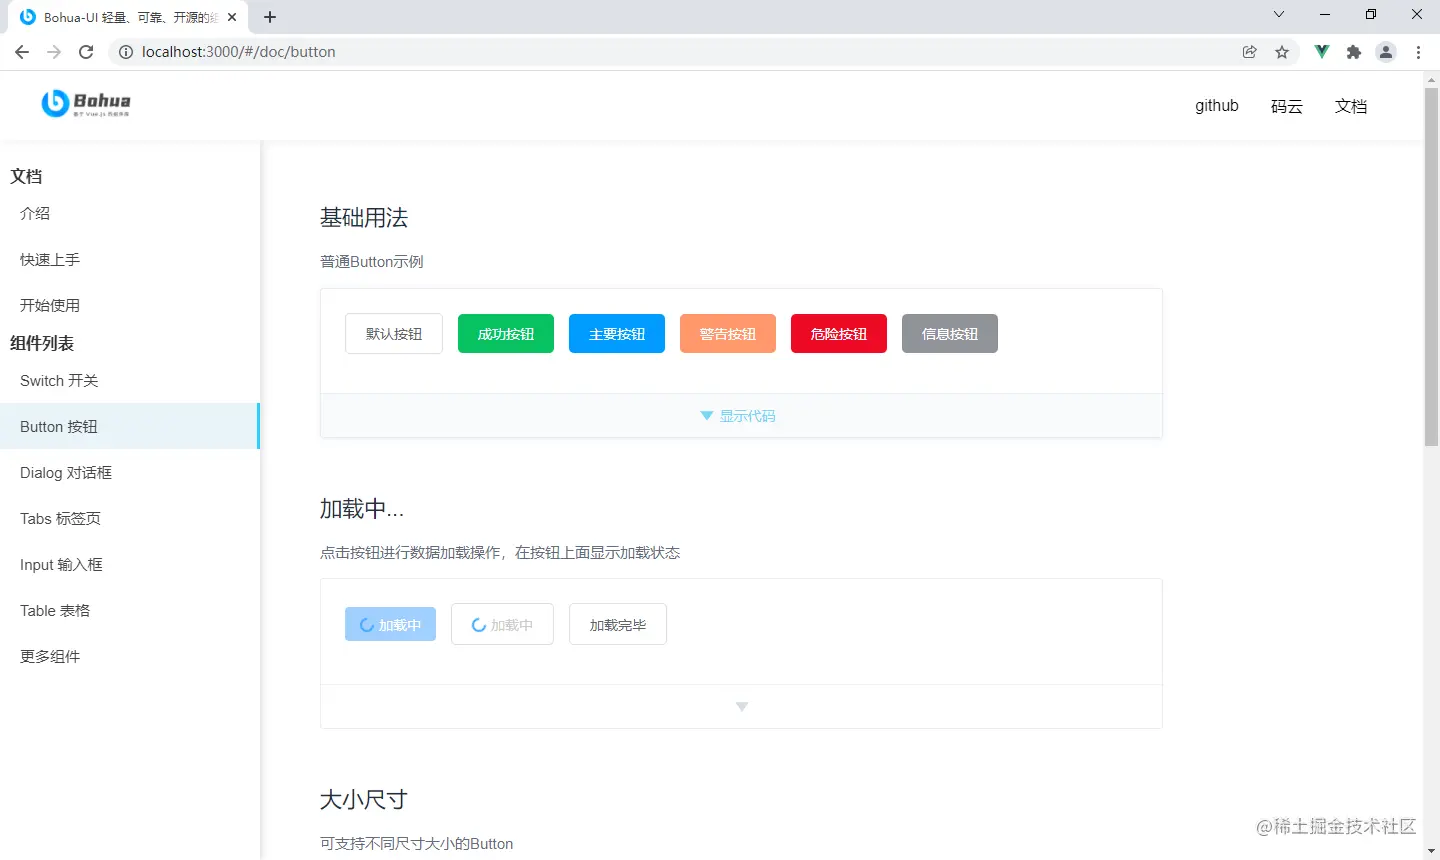Screen dimensions: 1440x860
Task: View site information icon beside the URL
Action: (126, 52)
